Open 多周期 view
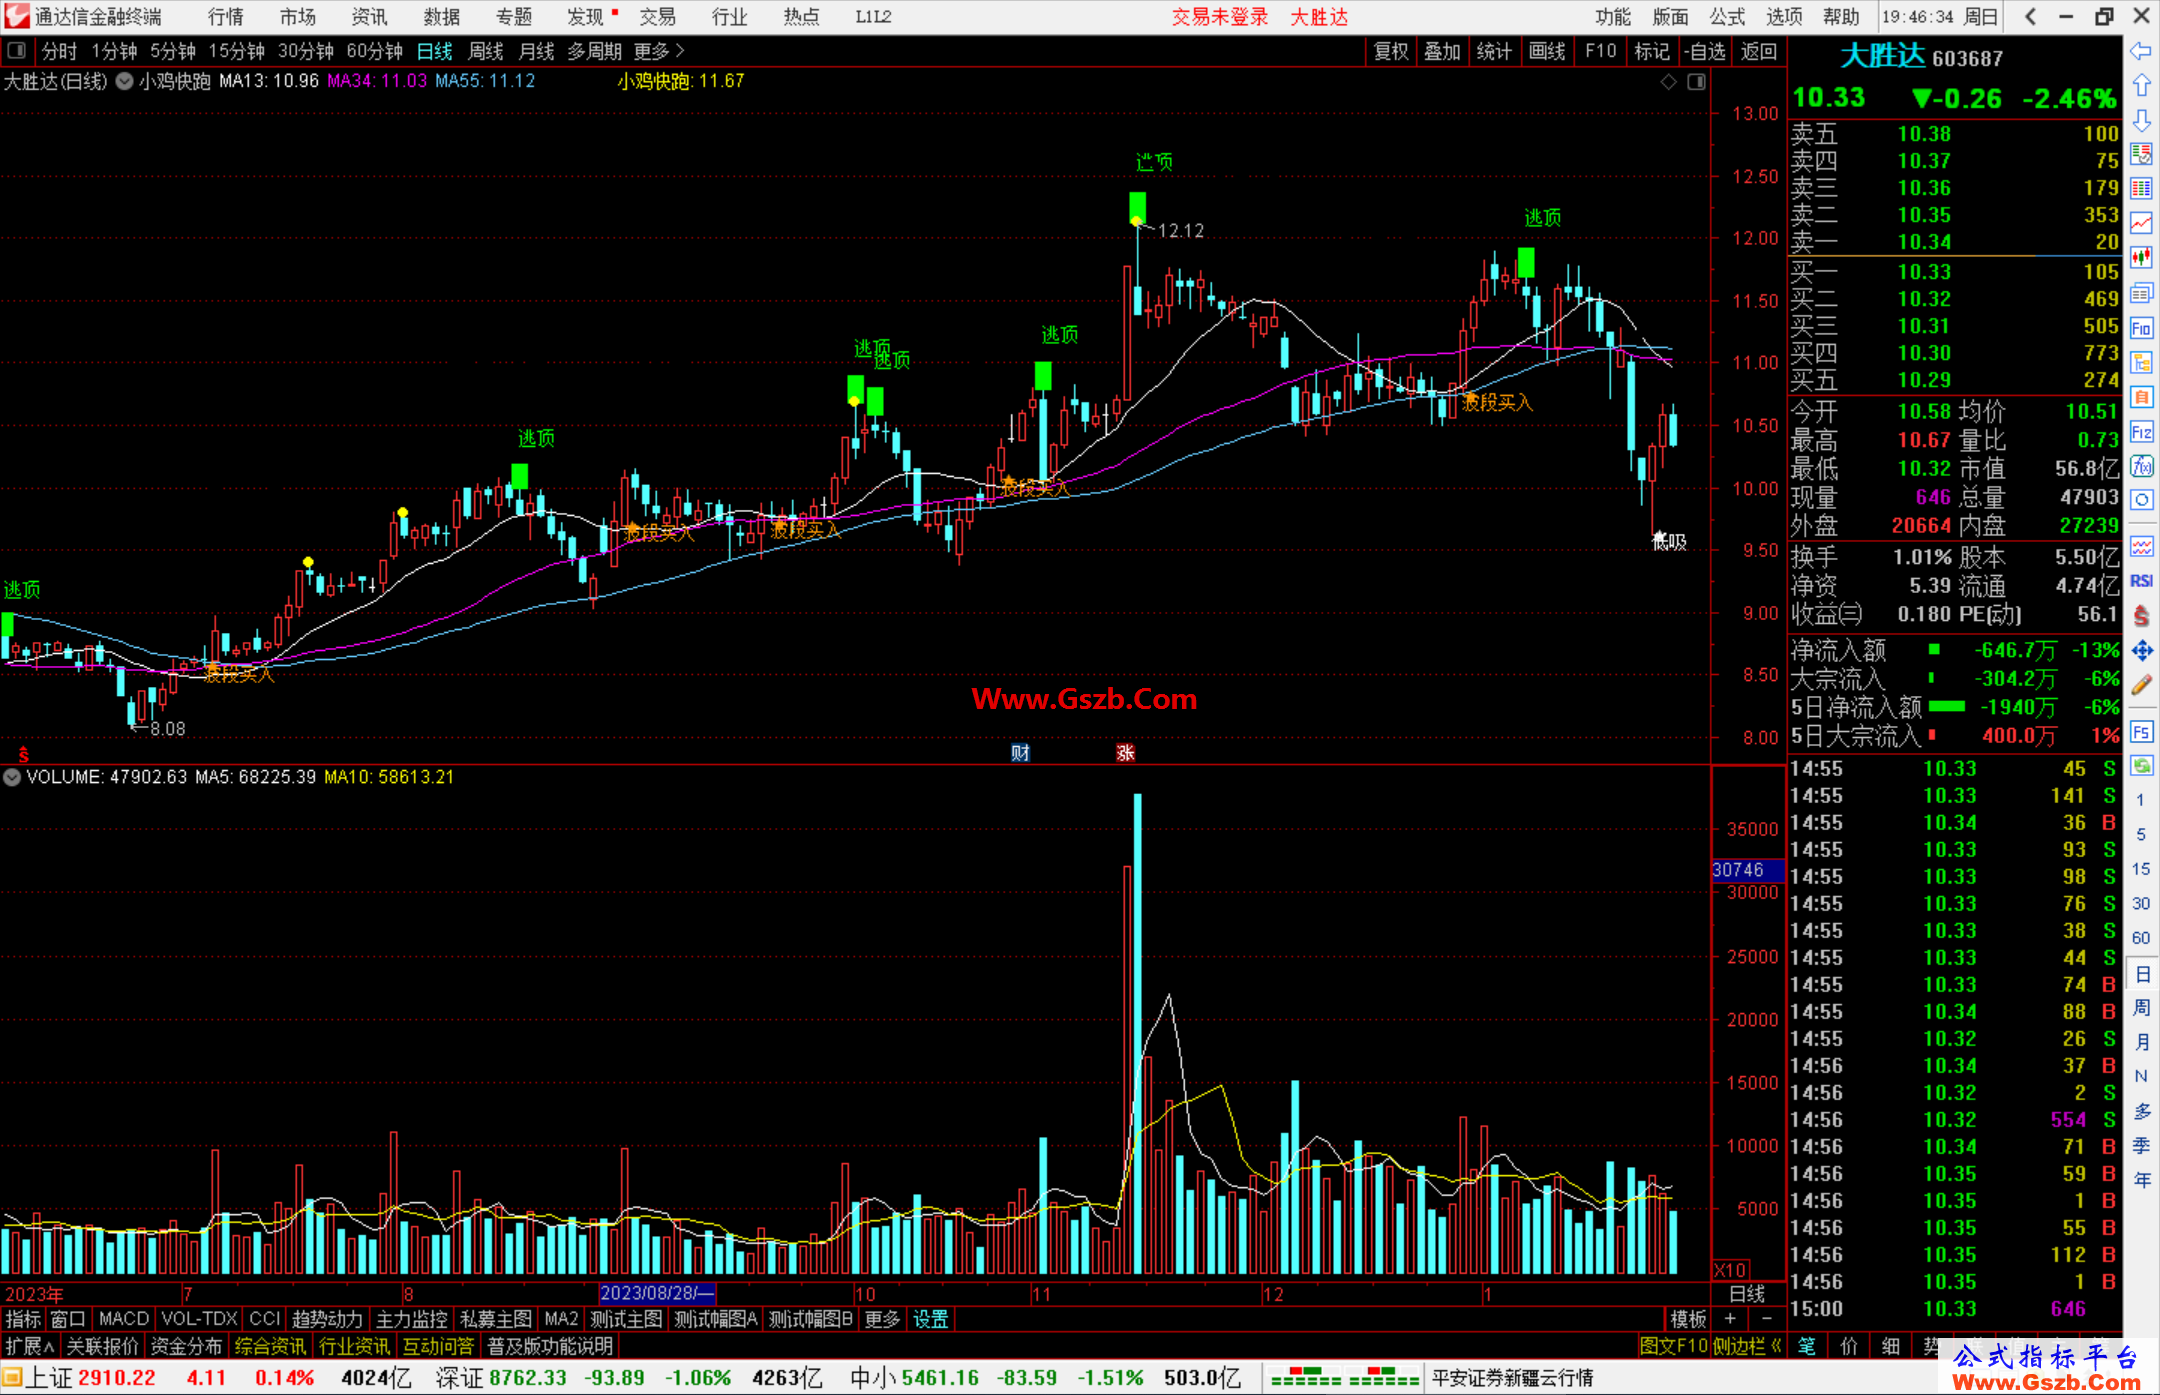This screenshot has width=2160, height=1395. tap(595, 51)
